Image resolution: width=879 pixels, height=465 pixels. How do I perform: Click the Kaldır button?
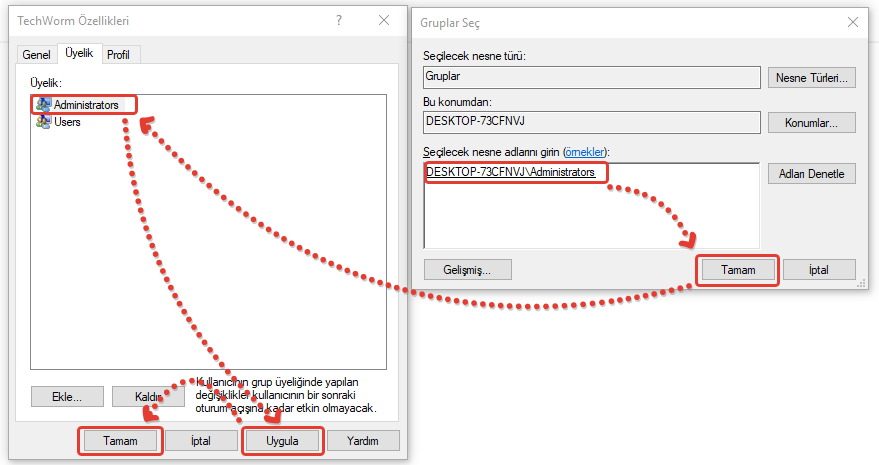coord(148,396)
